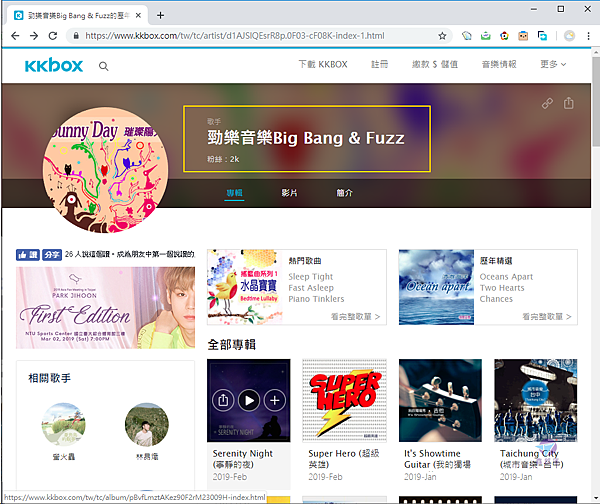Click the green extension icon in toolbar
This screenshot has width=600, height=504.
(486, 36)
